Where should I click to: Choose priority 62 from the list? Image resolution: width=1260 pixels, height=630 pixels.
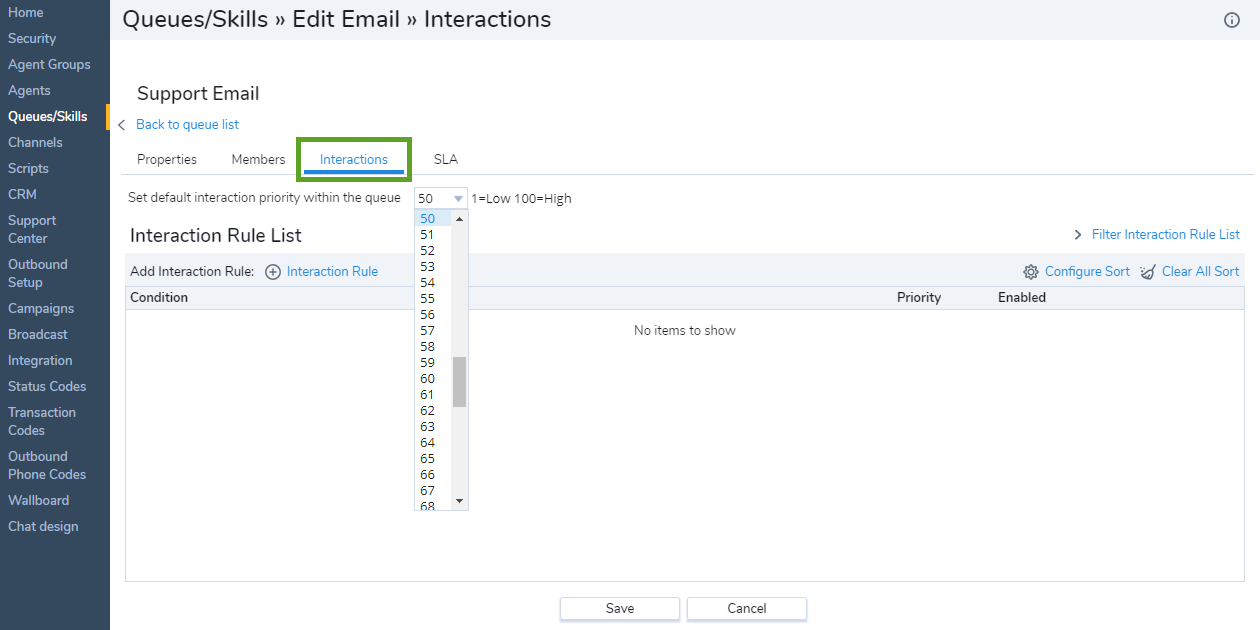pos(433,410)
